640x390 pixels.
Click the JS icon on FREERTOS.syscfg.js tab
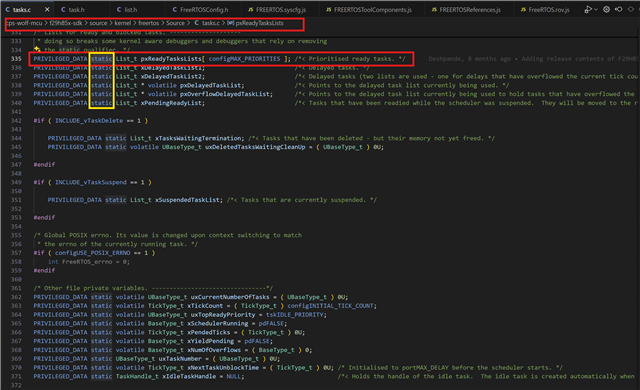pos(251,9)
